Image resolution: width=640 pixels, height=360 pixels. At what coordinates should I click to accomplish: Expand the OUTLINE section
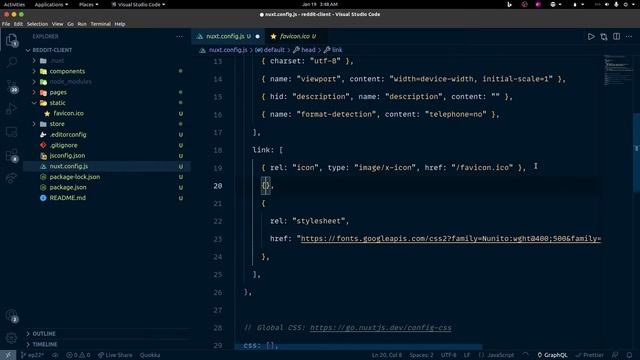tap(44, 333)
